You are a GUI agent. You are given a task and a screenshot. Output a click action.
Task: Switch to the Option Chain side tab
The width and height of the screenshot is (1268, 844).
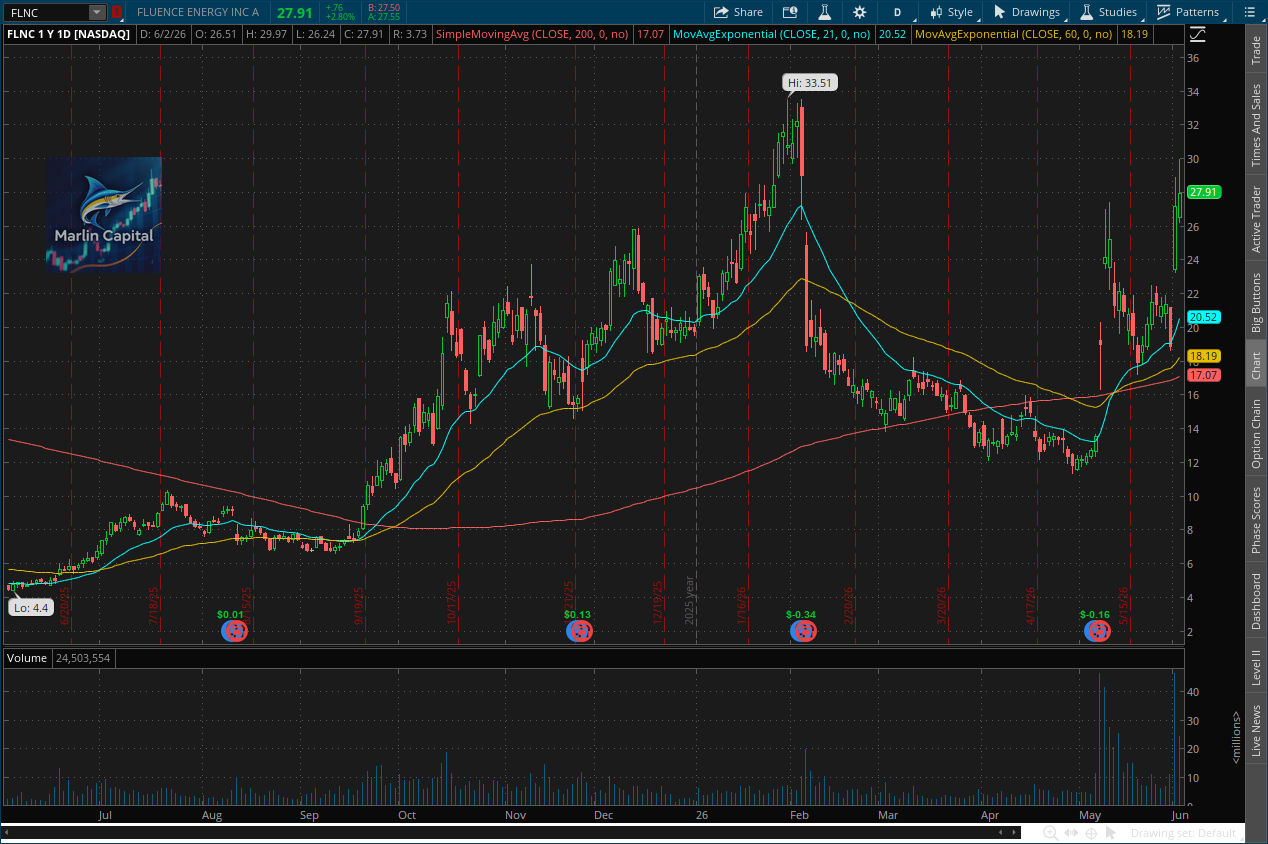[1256, 434]
